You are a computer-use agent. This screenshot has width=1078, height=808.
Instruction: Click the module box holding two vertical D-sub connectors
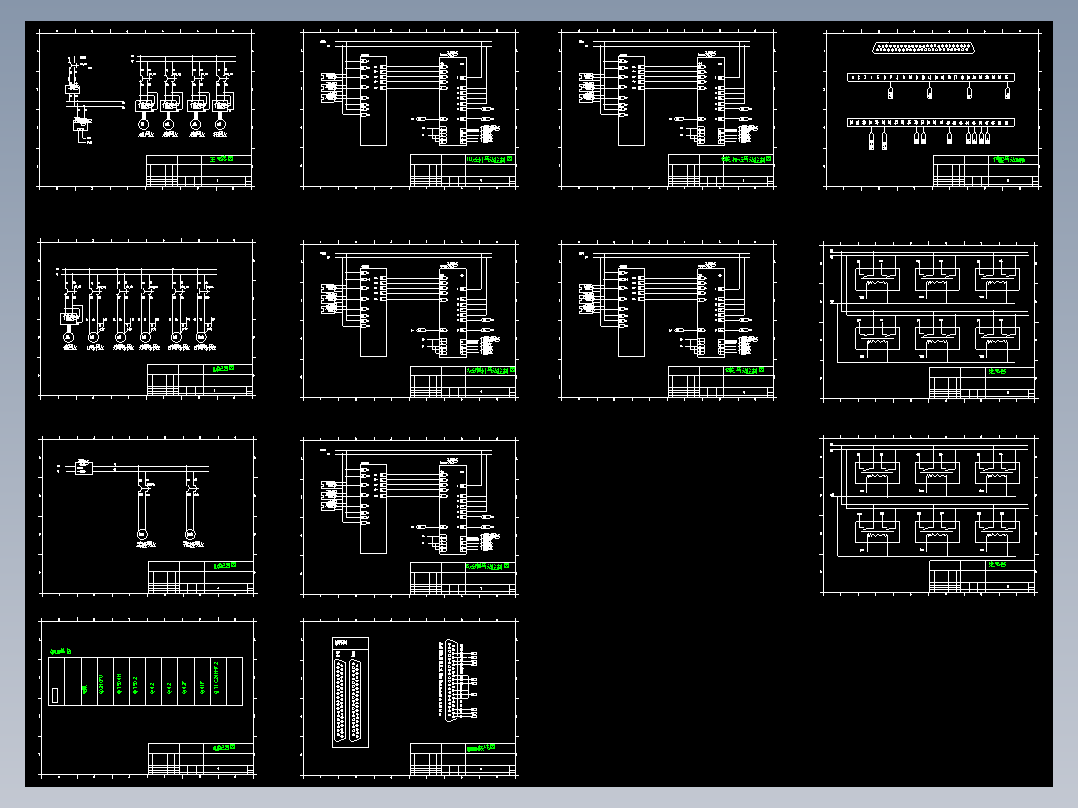click(351, 692)
